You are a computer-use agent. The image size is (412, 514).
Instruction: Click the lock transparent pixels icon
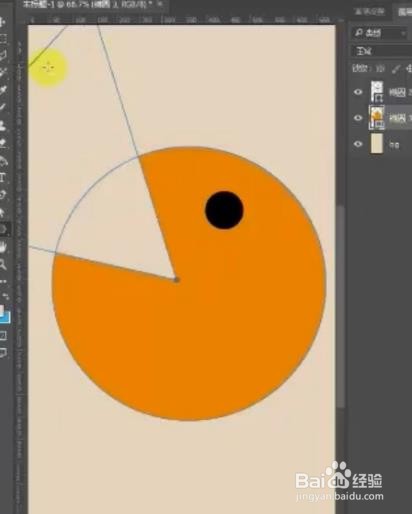[380, 69]
